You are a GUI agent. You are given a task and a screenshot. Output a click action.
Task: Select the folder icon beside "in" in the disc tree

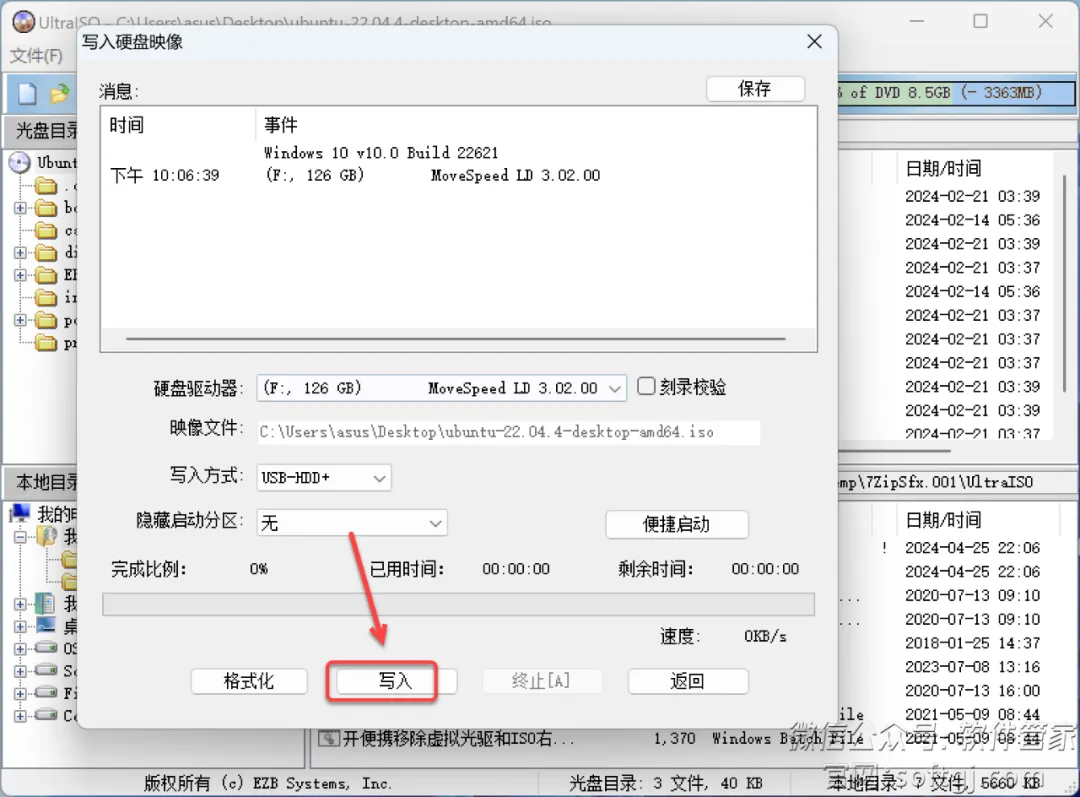tap(46, 298)
